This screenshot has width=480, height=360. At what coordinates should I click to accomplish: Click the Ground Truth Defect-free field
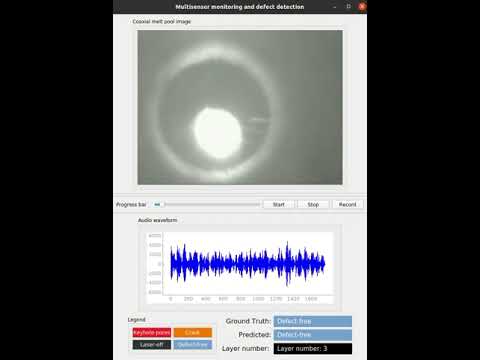coord(313,321)
